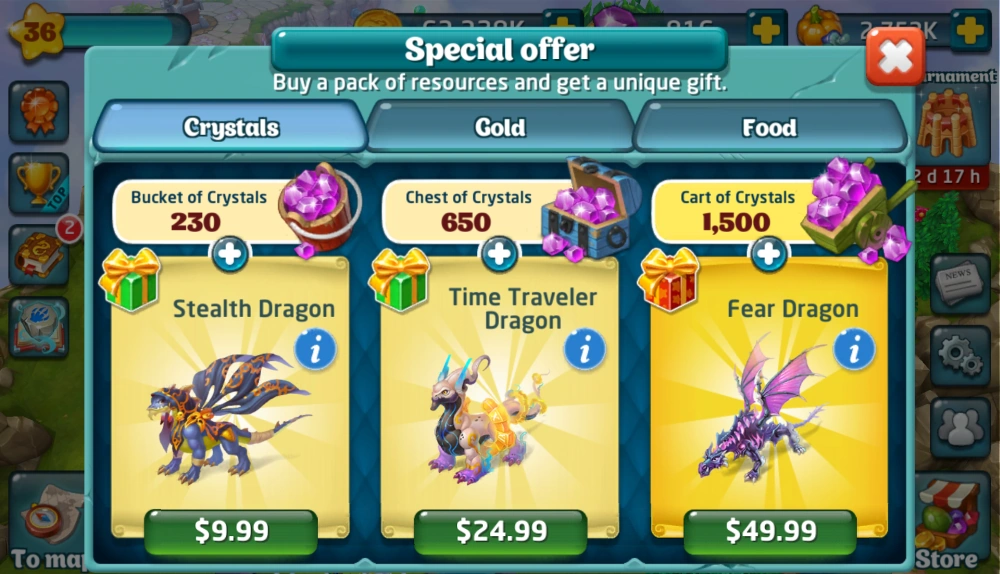
Task: Select the Crystals tab
Action: pyautogui.click(x=231, y=126)
